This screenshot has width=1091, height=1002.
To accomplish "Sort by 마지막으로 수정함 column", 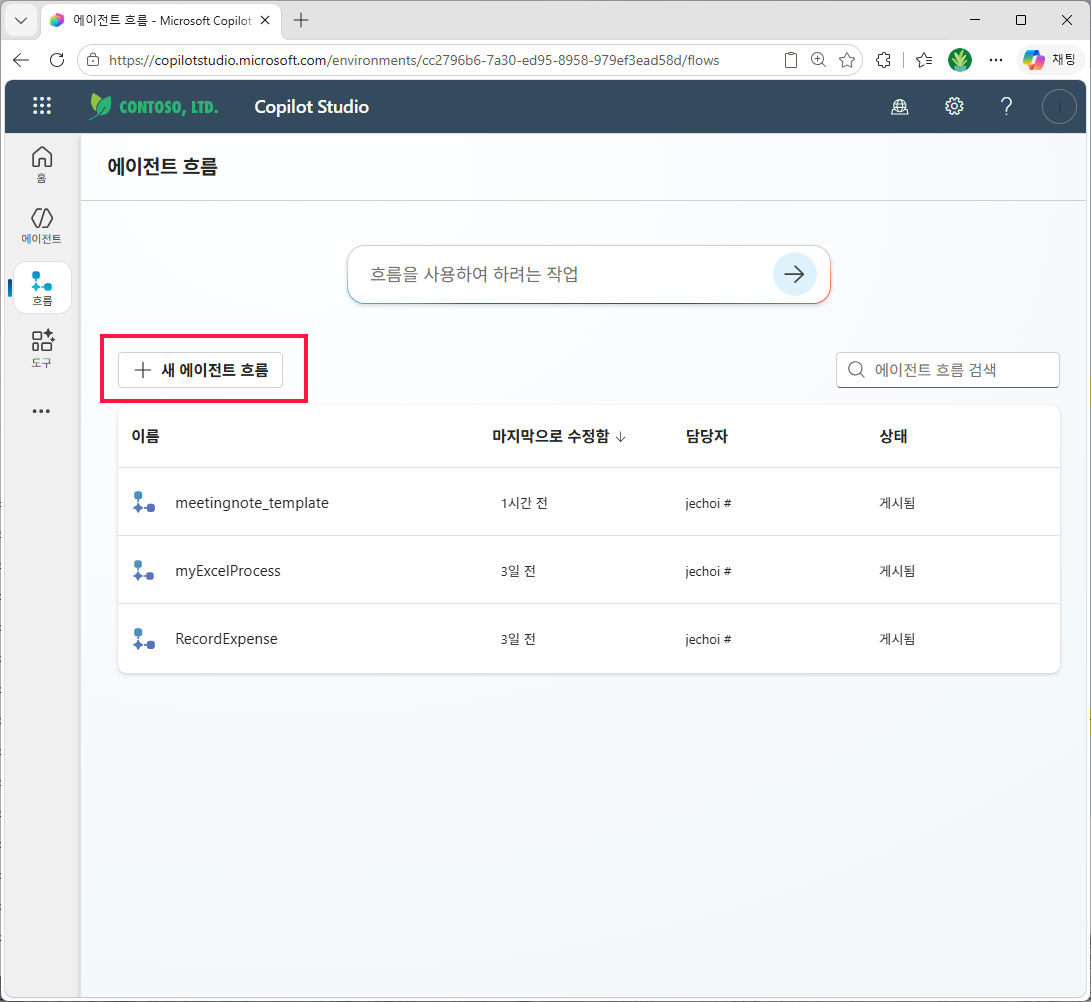I will (559, 436).
